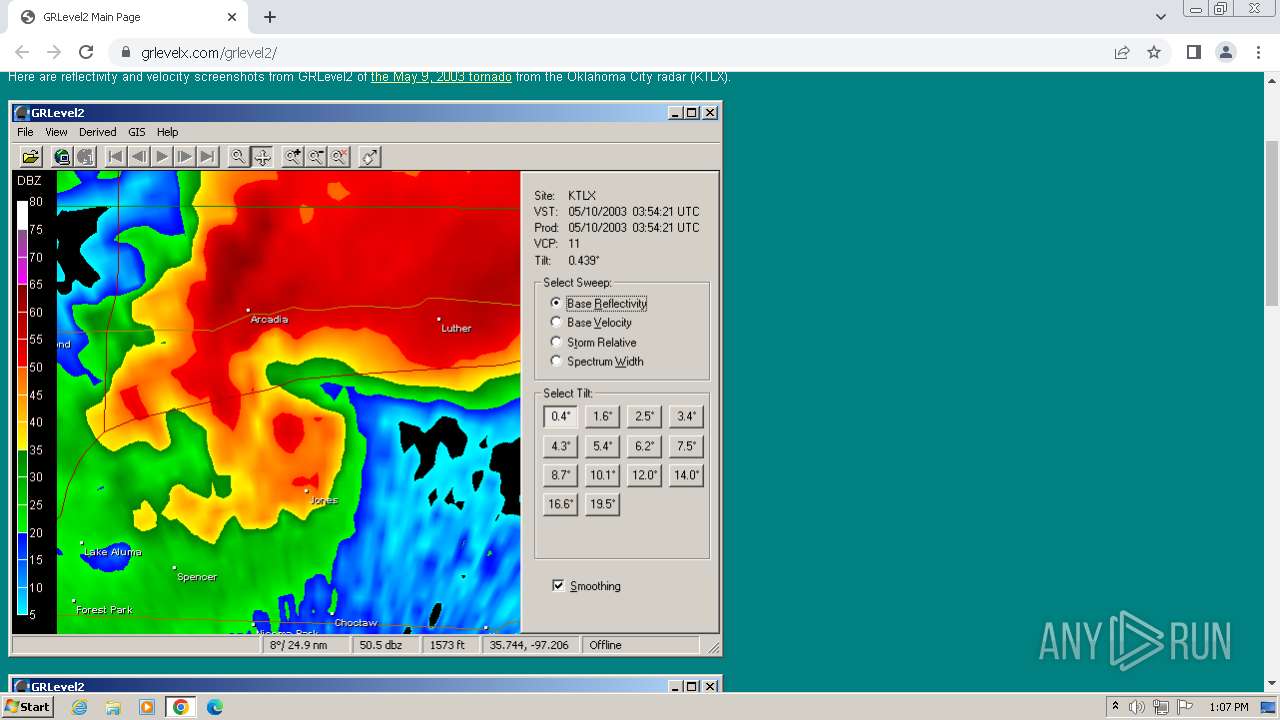Open a new browser tab
This screenshot has height=720, width=1280.
[270, 17]
